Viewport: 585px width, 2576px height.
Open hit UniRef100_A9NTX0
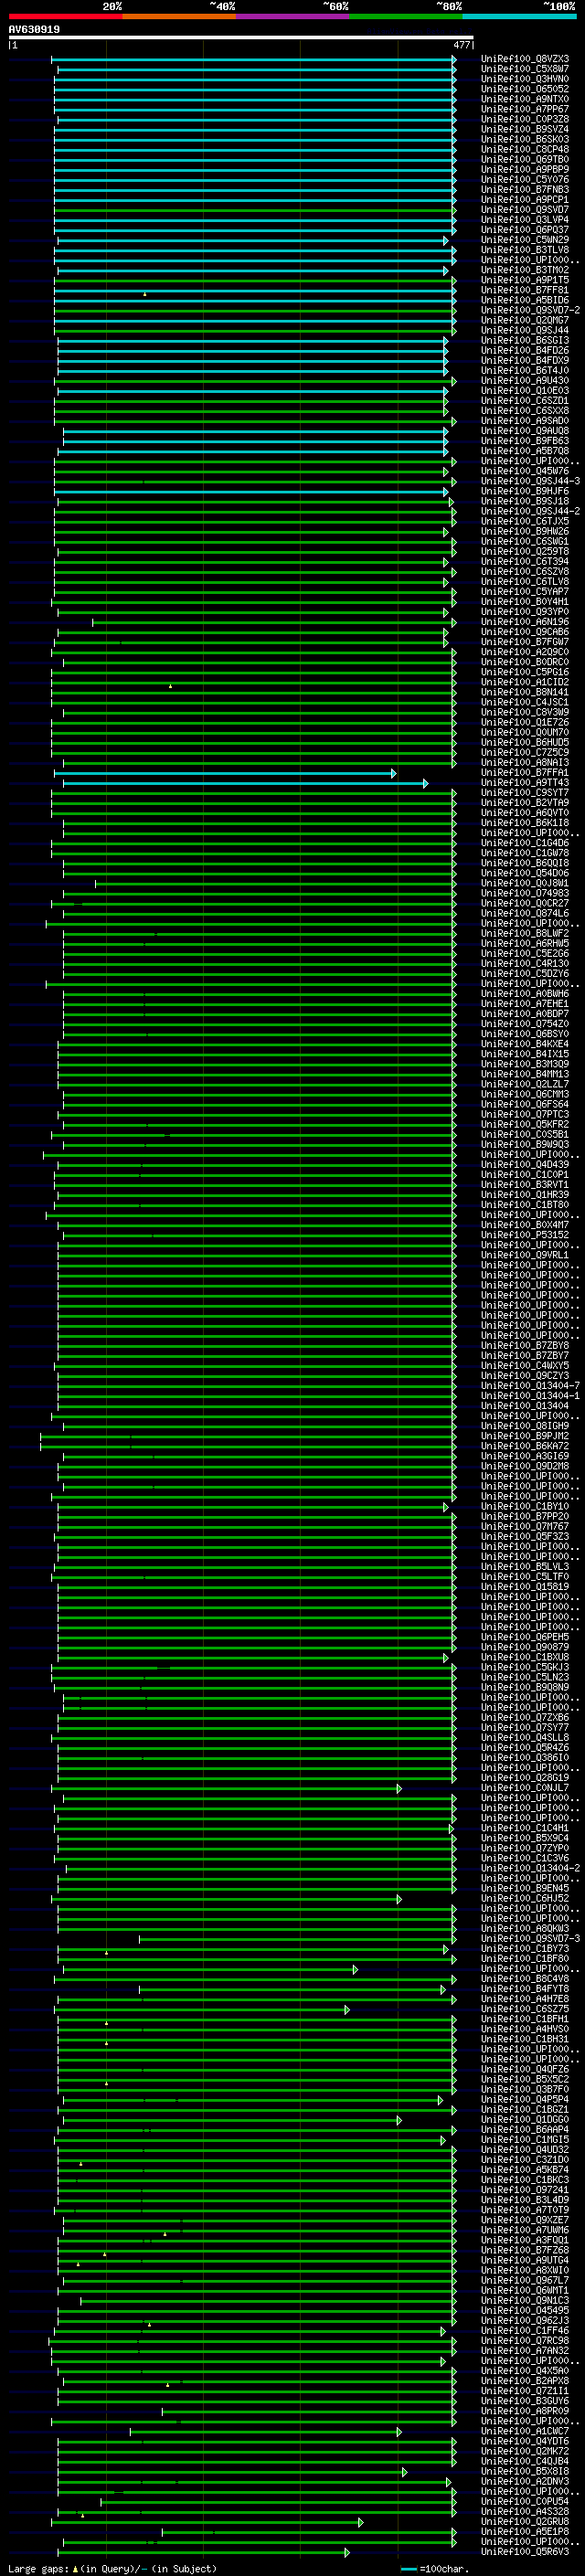click(x=524, y=99)
